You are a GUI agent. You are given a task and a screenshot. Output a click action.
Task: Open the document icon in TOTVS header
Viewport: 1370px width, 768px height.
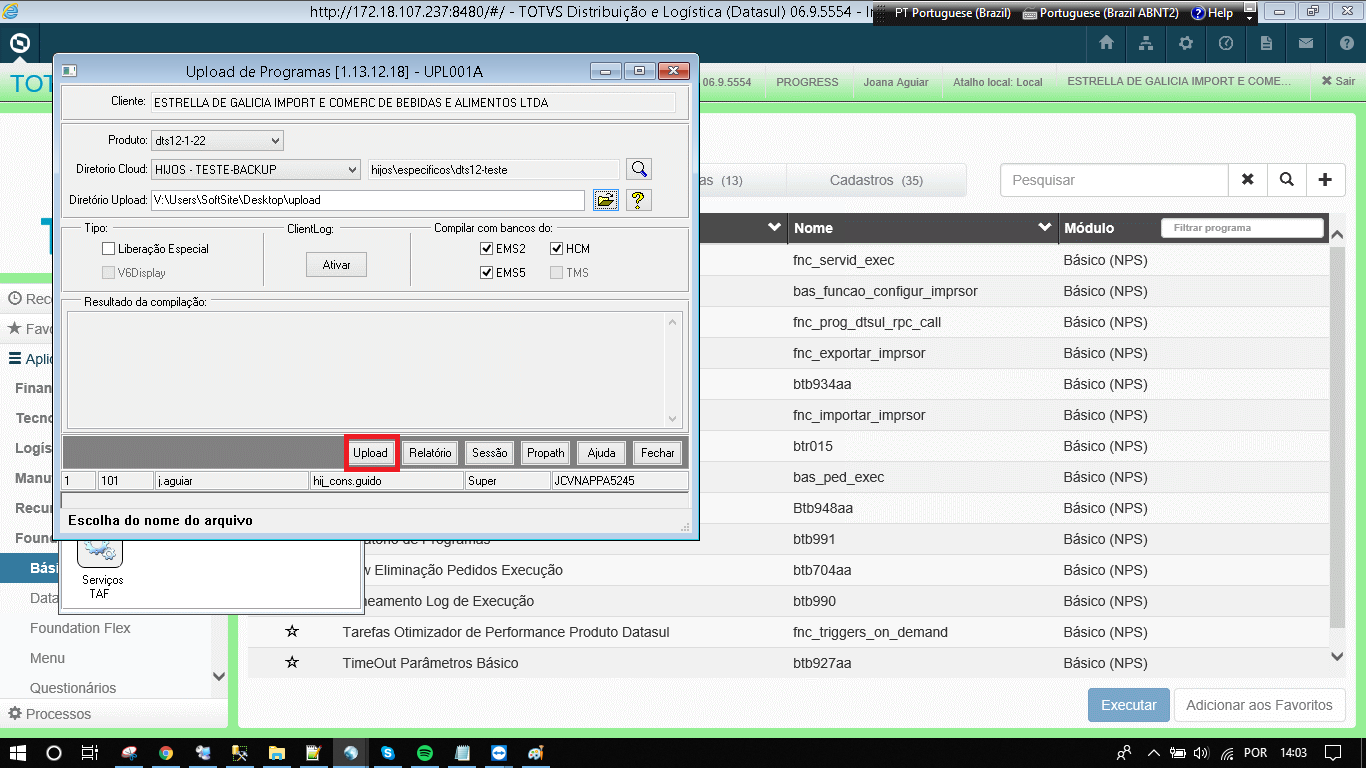(1266, 43)
